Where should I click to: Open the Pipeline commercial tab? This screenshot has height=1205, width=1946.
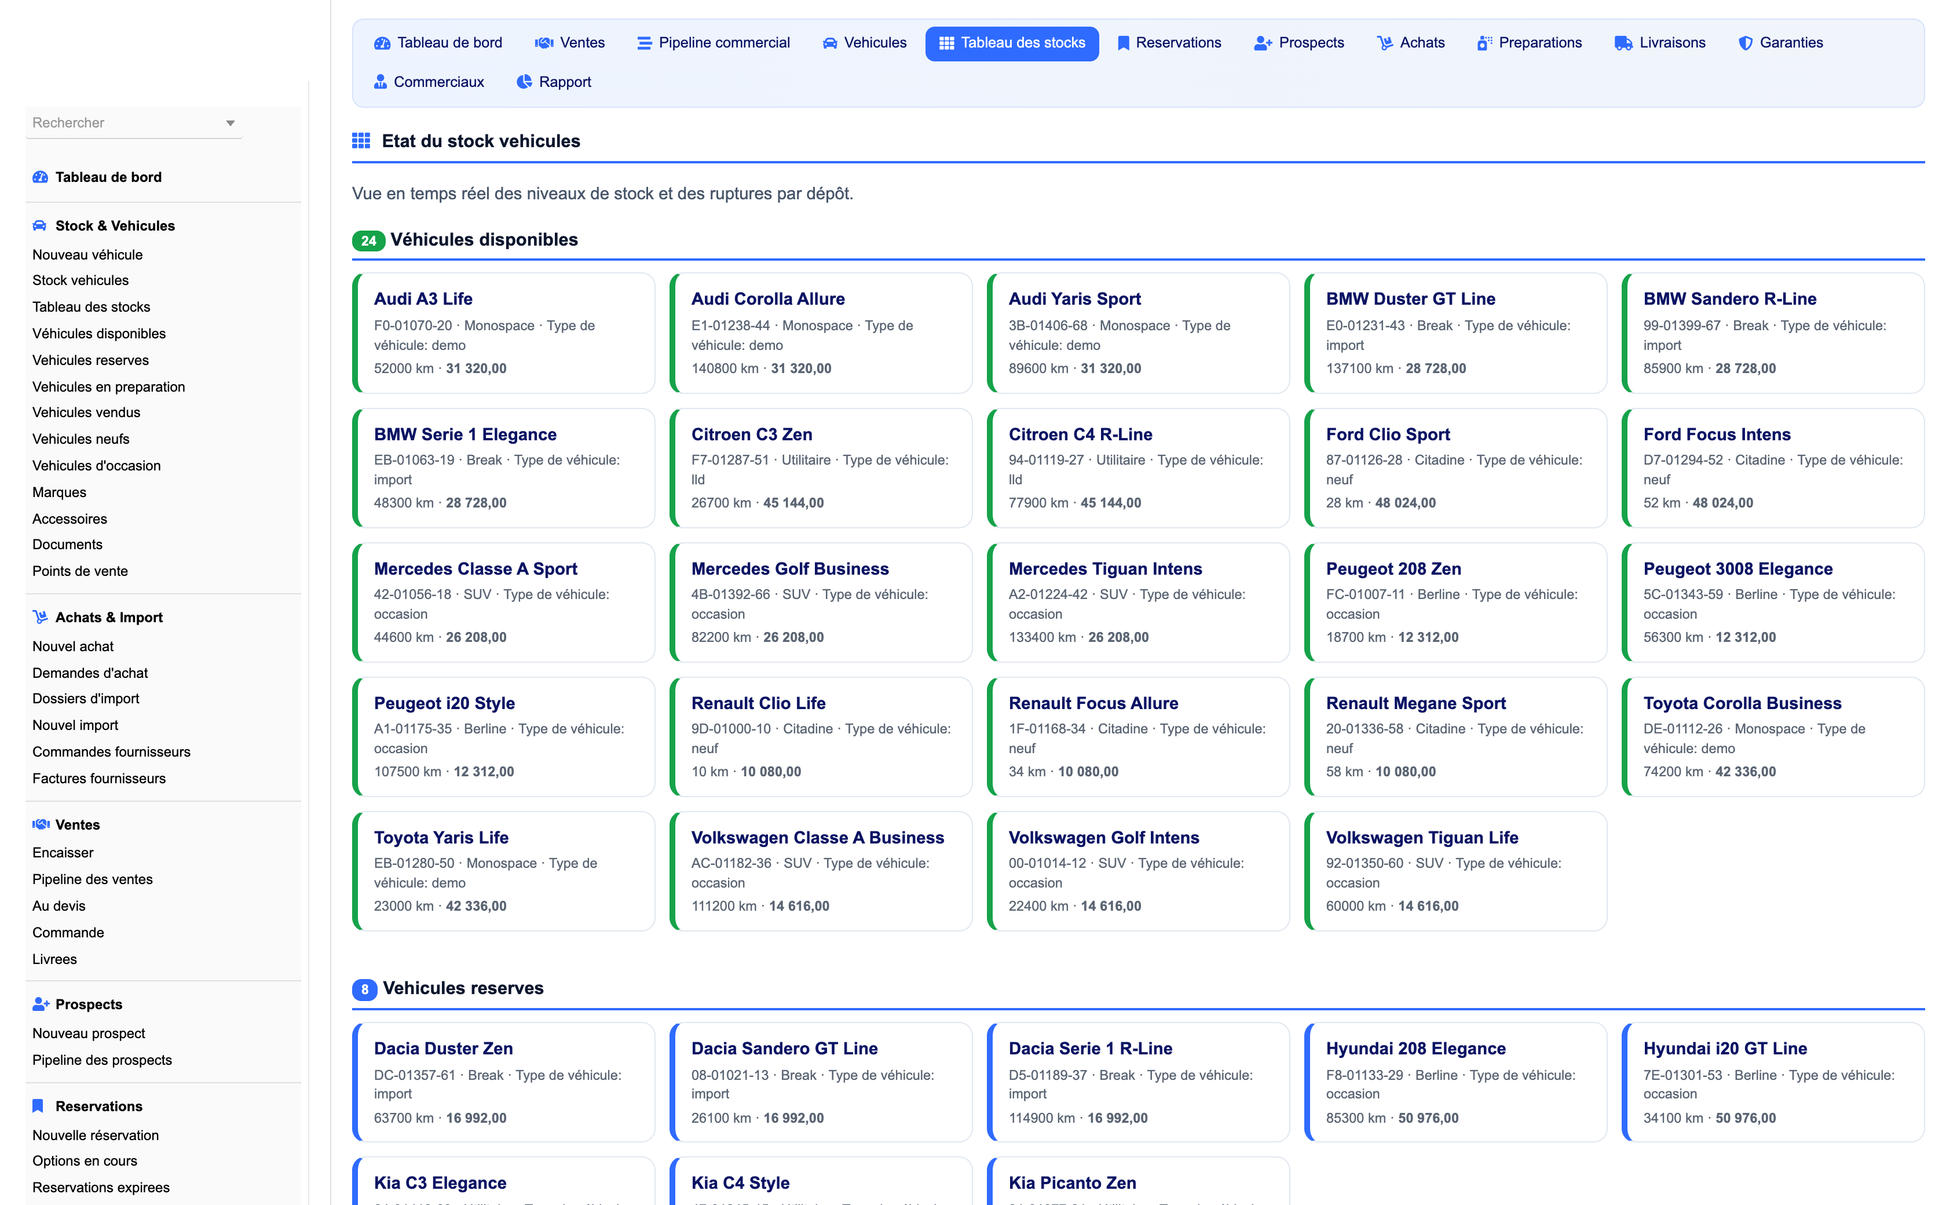click(x=713, y=43)
